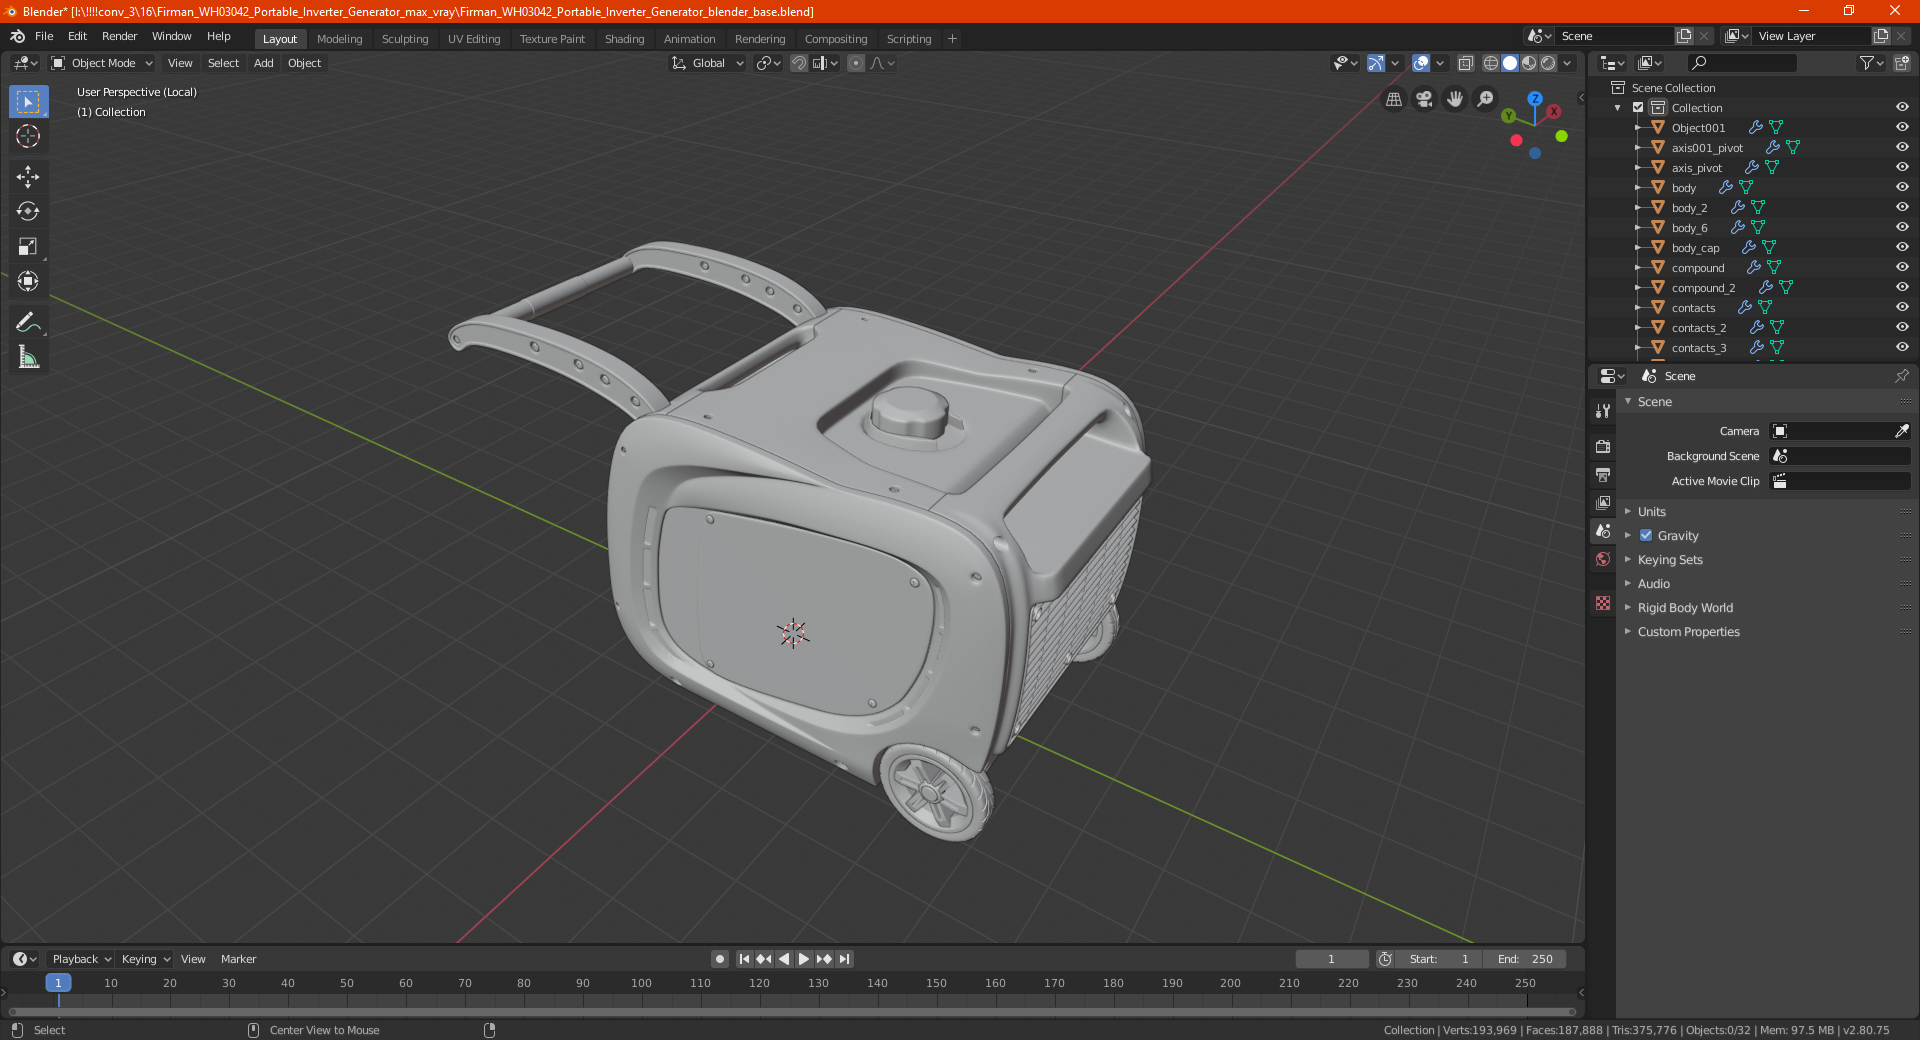1920x1040 pixels.
Task: Choose the Move tool
Action: click(x=28, y=177)
